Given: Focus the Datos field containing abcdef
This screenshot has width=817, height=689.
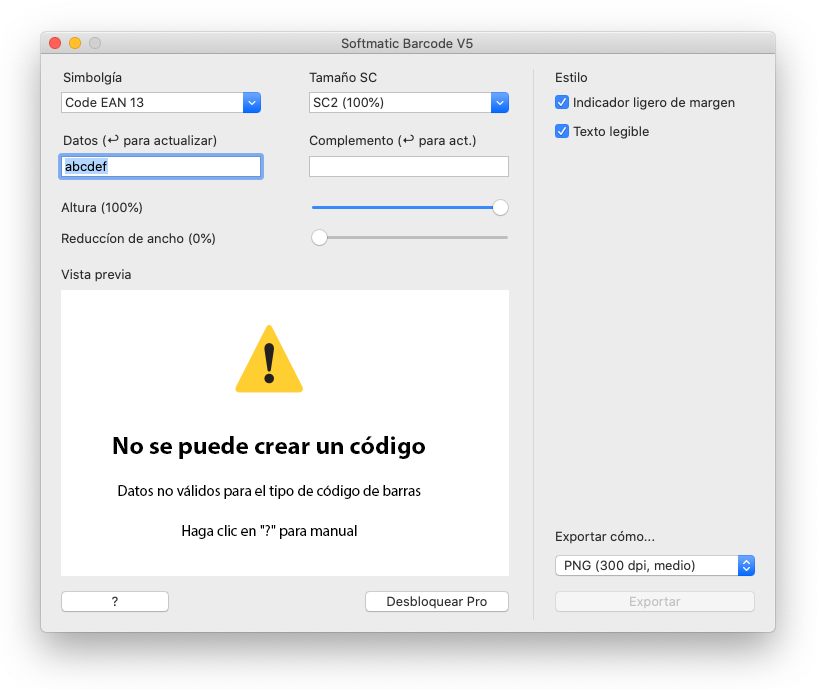Looking at the screenshot, I should (160, 167).
